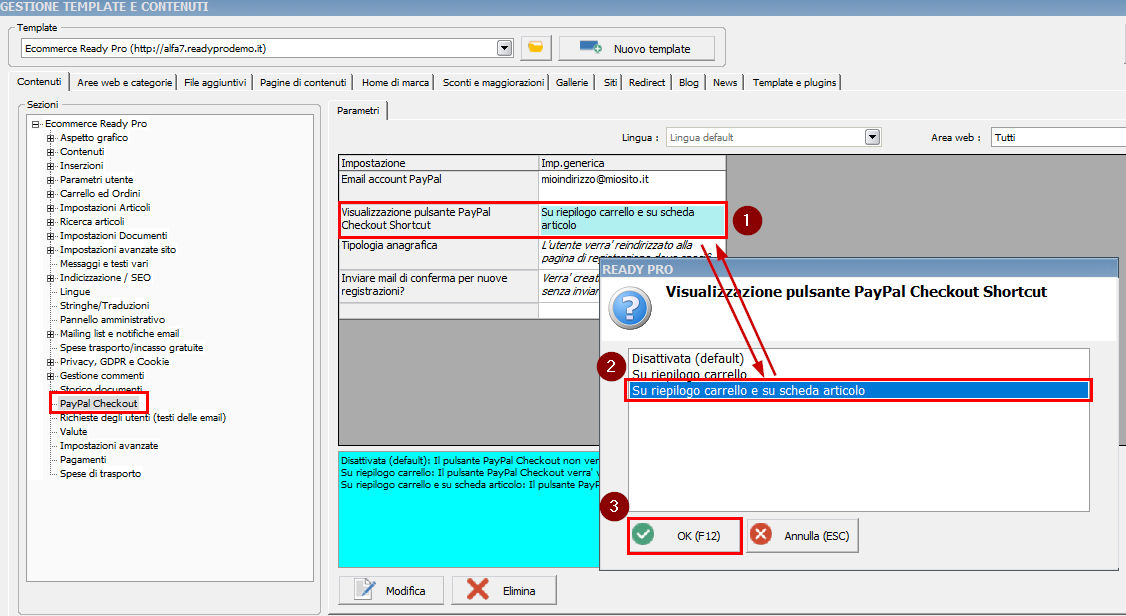
Task: Expand the Contenuti tree node
Action: [x=50, y=152]
